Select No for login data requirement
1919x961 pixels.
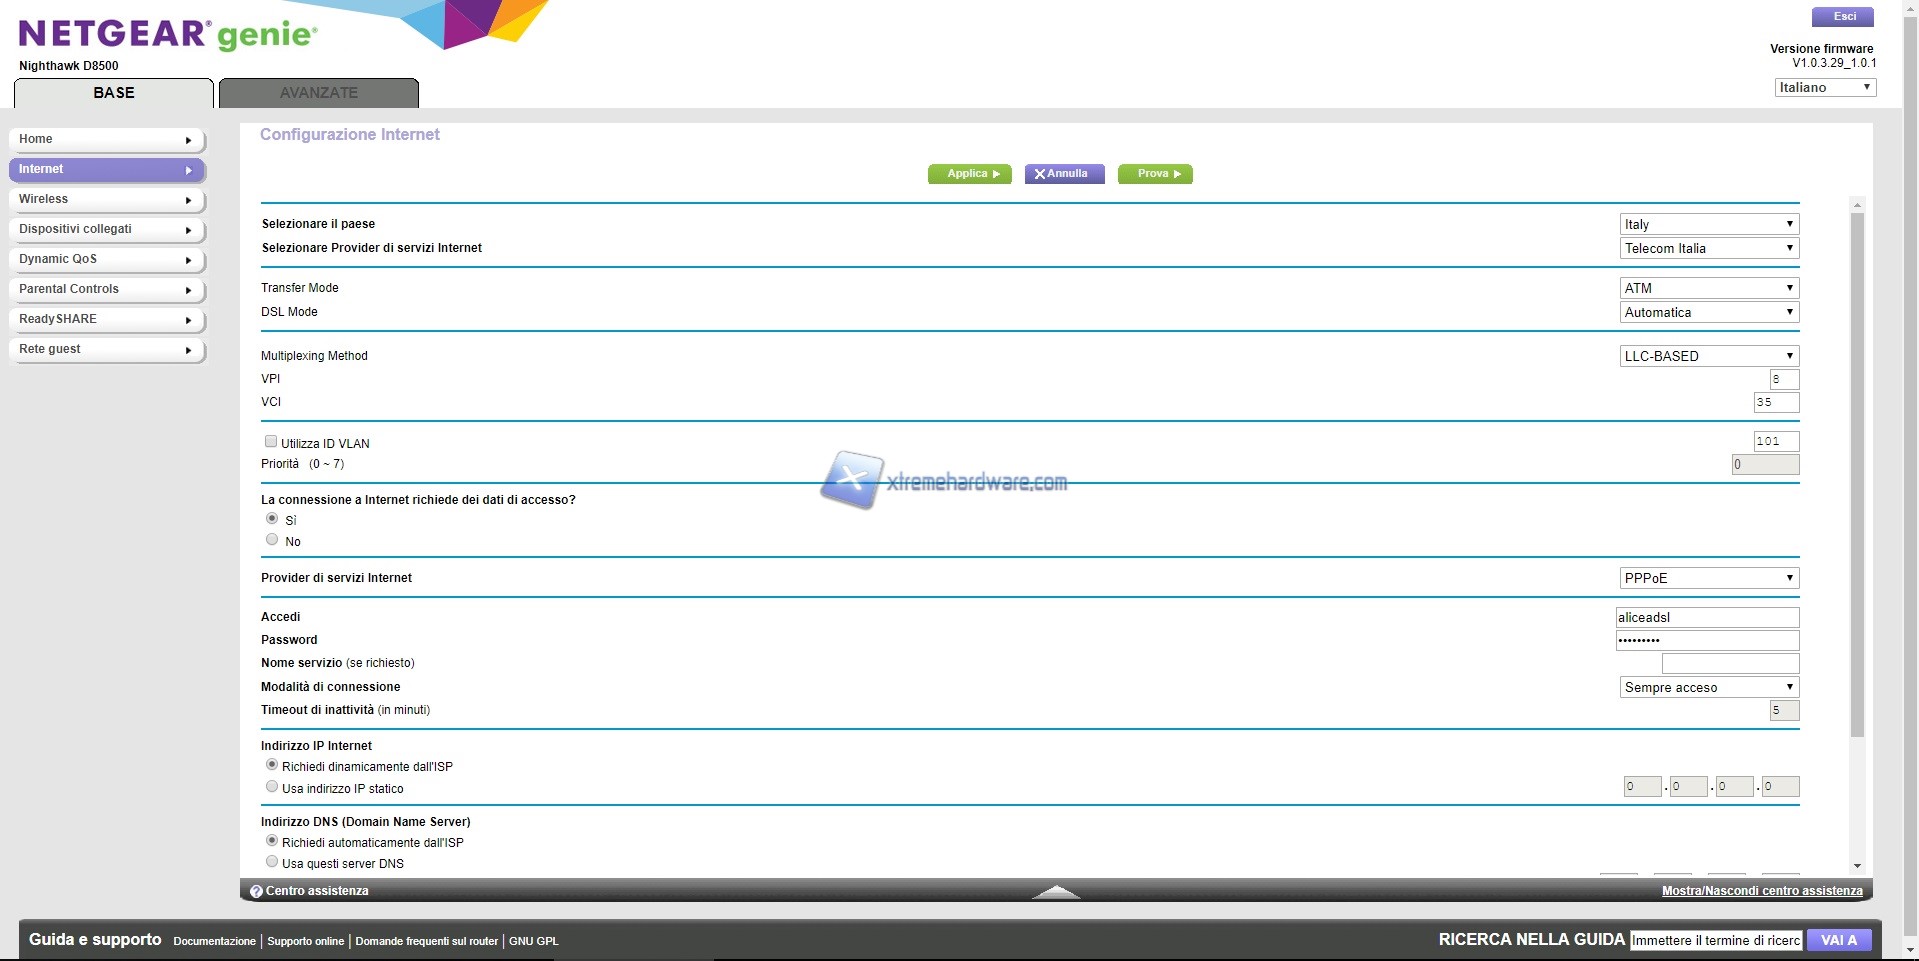[272, 540]
